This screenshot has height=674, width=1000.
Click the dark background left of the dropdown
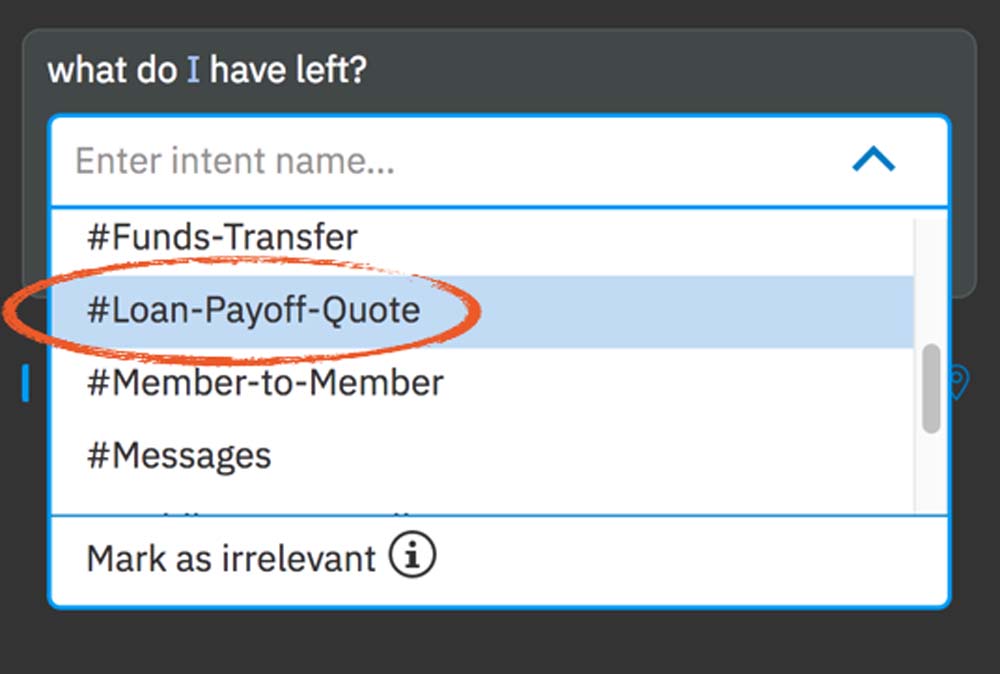(22, 480)
